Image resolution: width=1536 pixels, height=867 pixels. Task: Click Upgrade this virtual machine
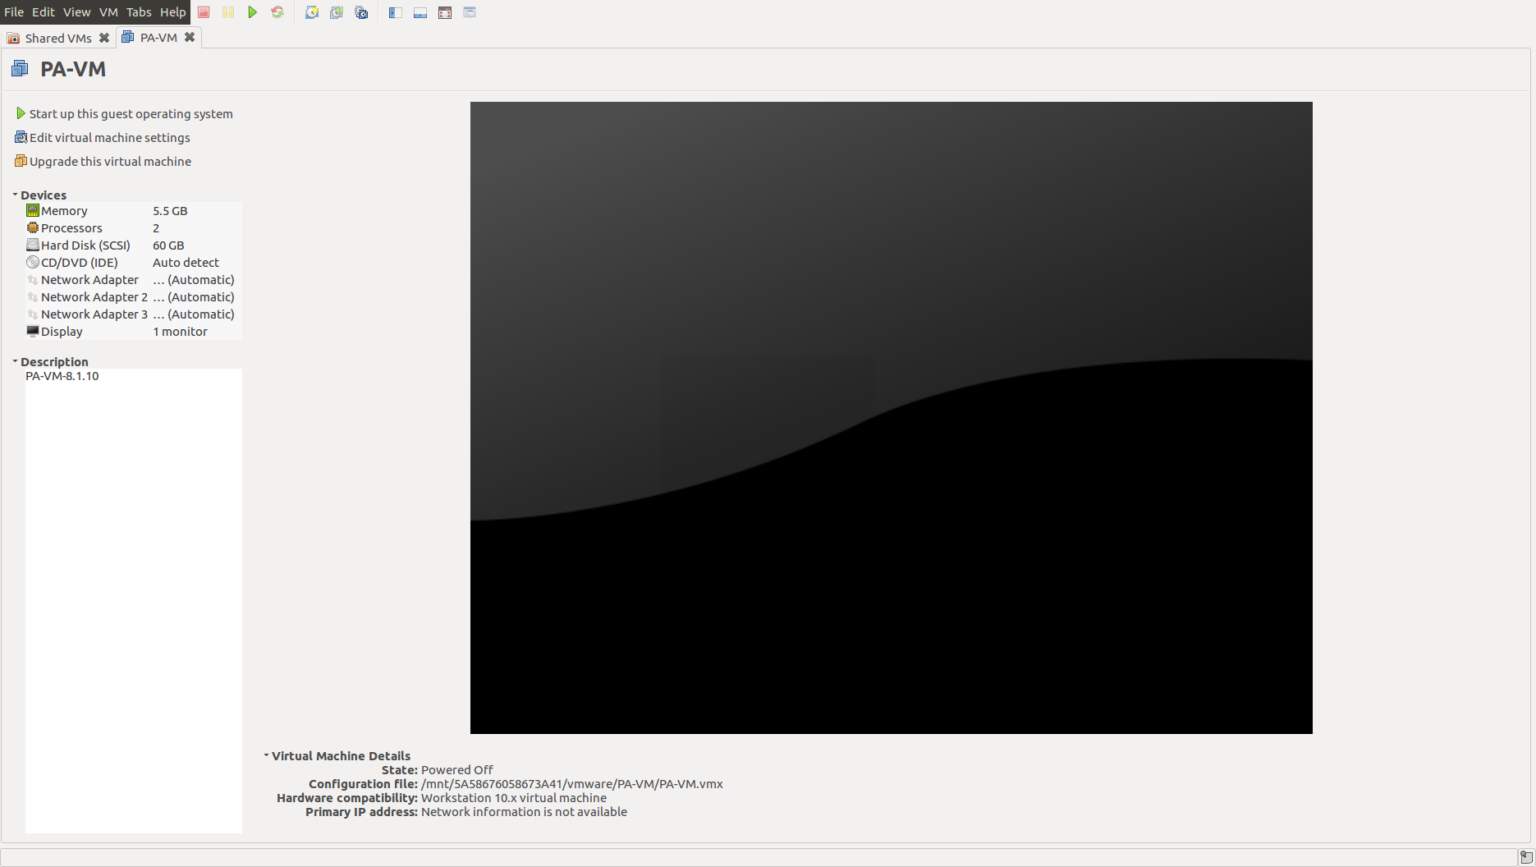(x=110, y=162)
